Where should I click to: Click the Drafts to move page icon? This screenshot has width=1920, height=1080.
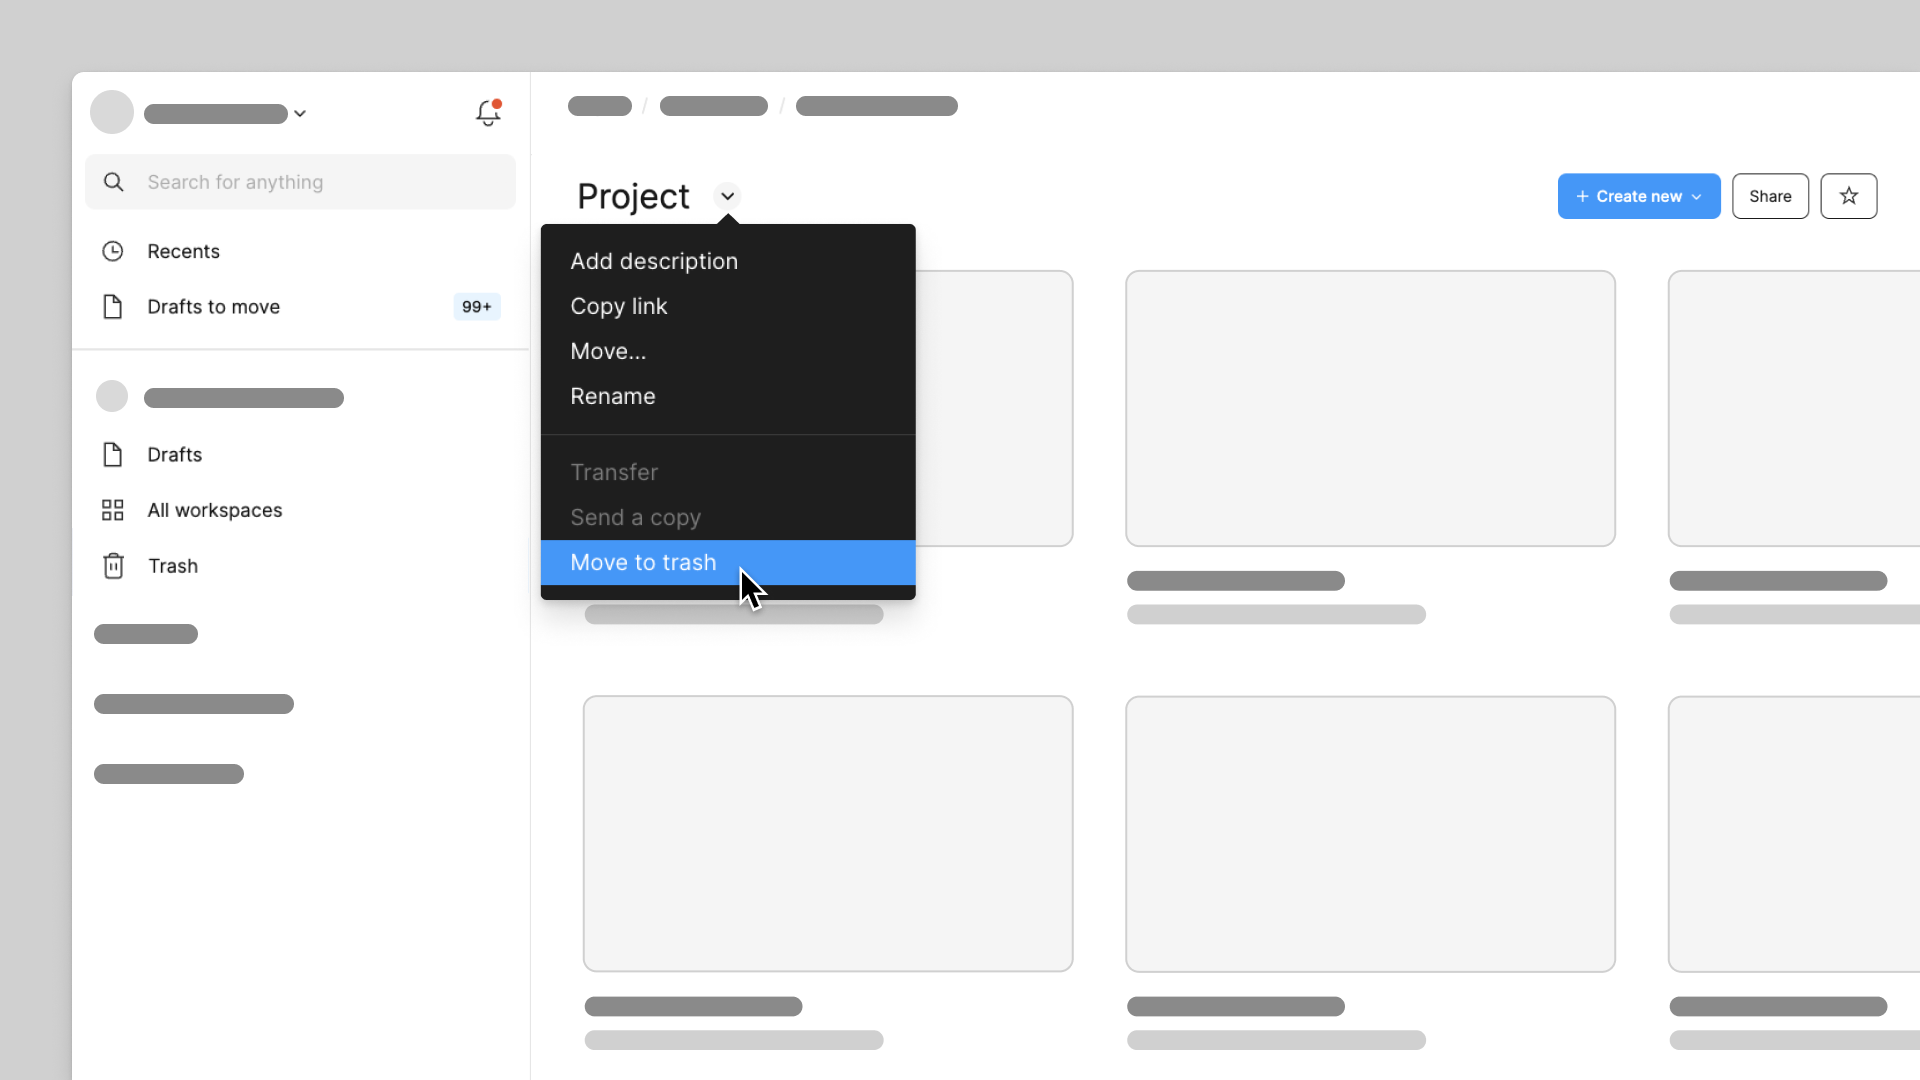click(x=112, y=307)
